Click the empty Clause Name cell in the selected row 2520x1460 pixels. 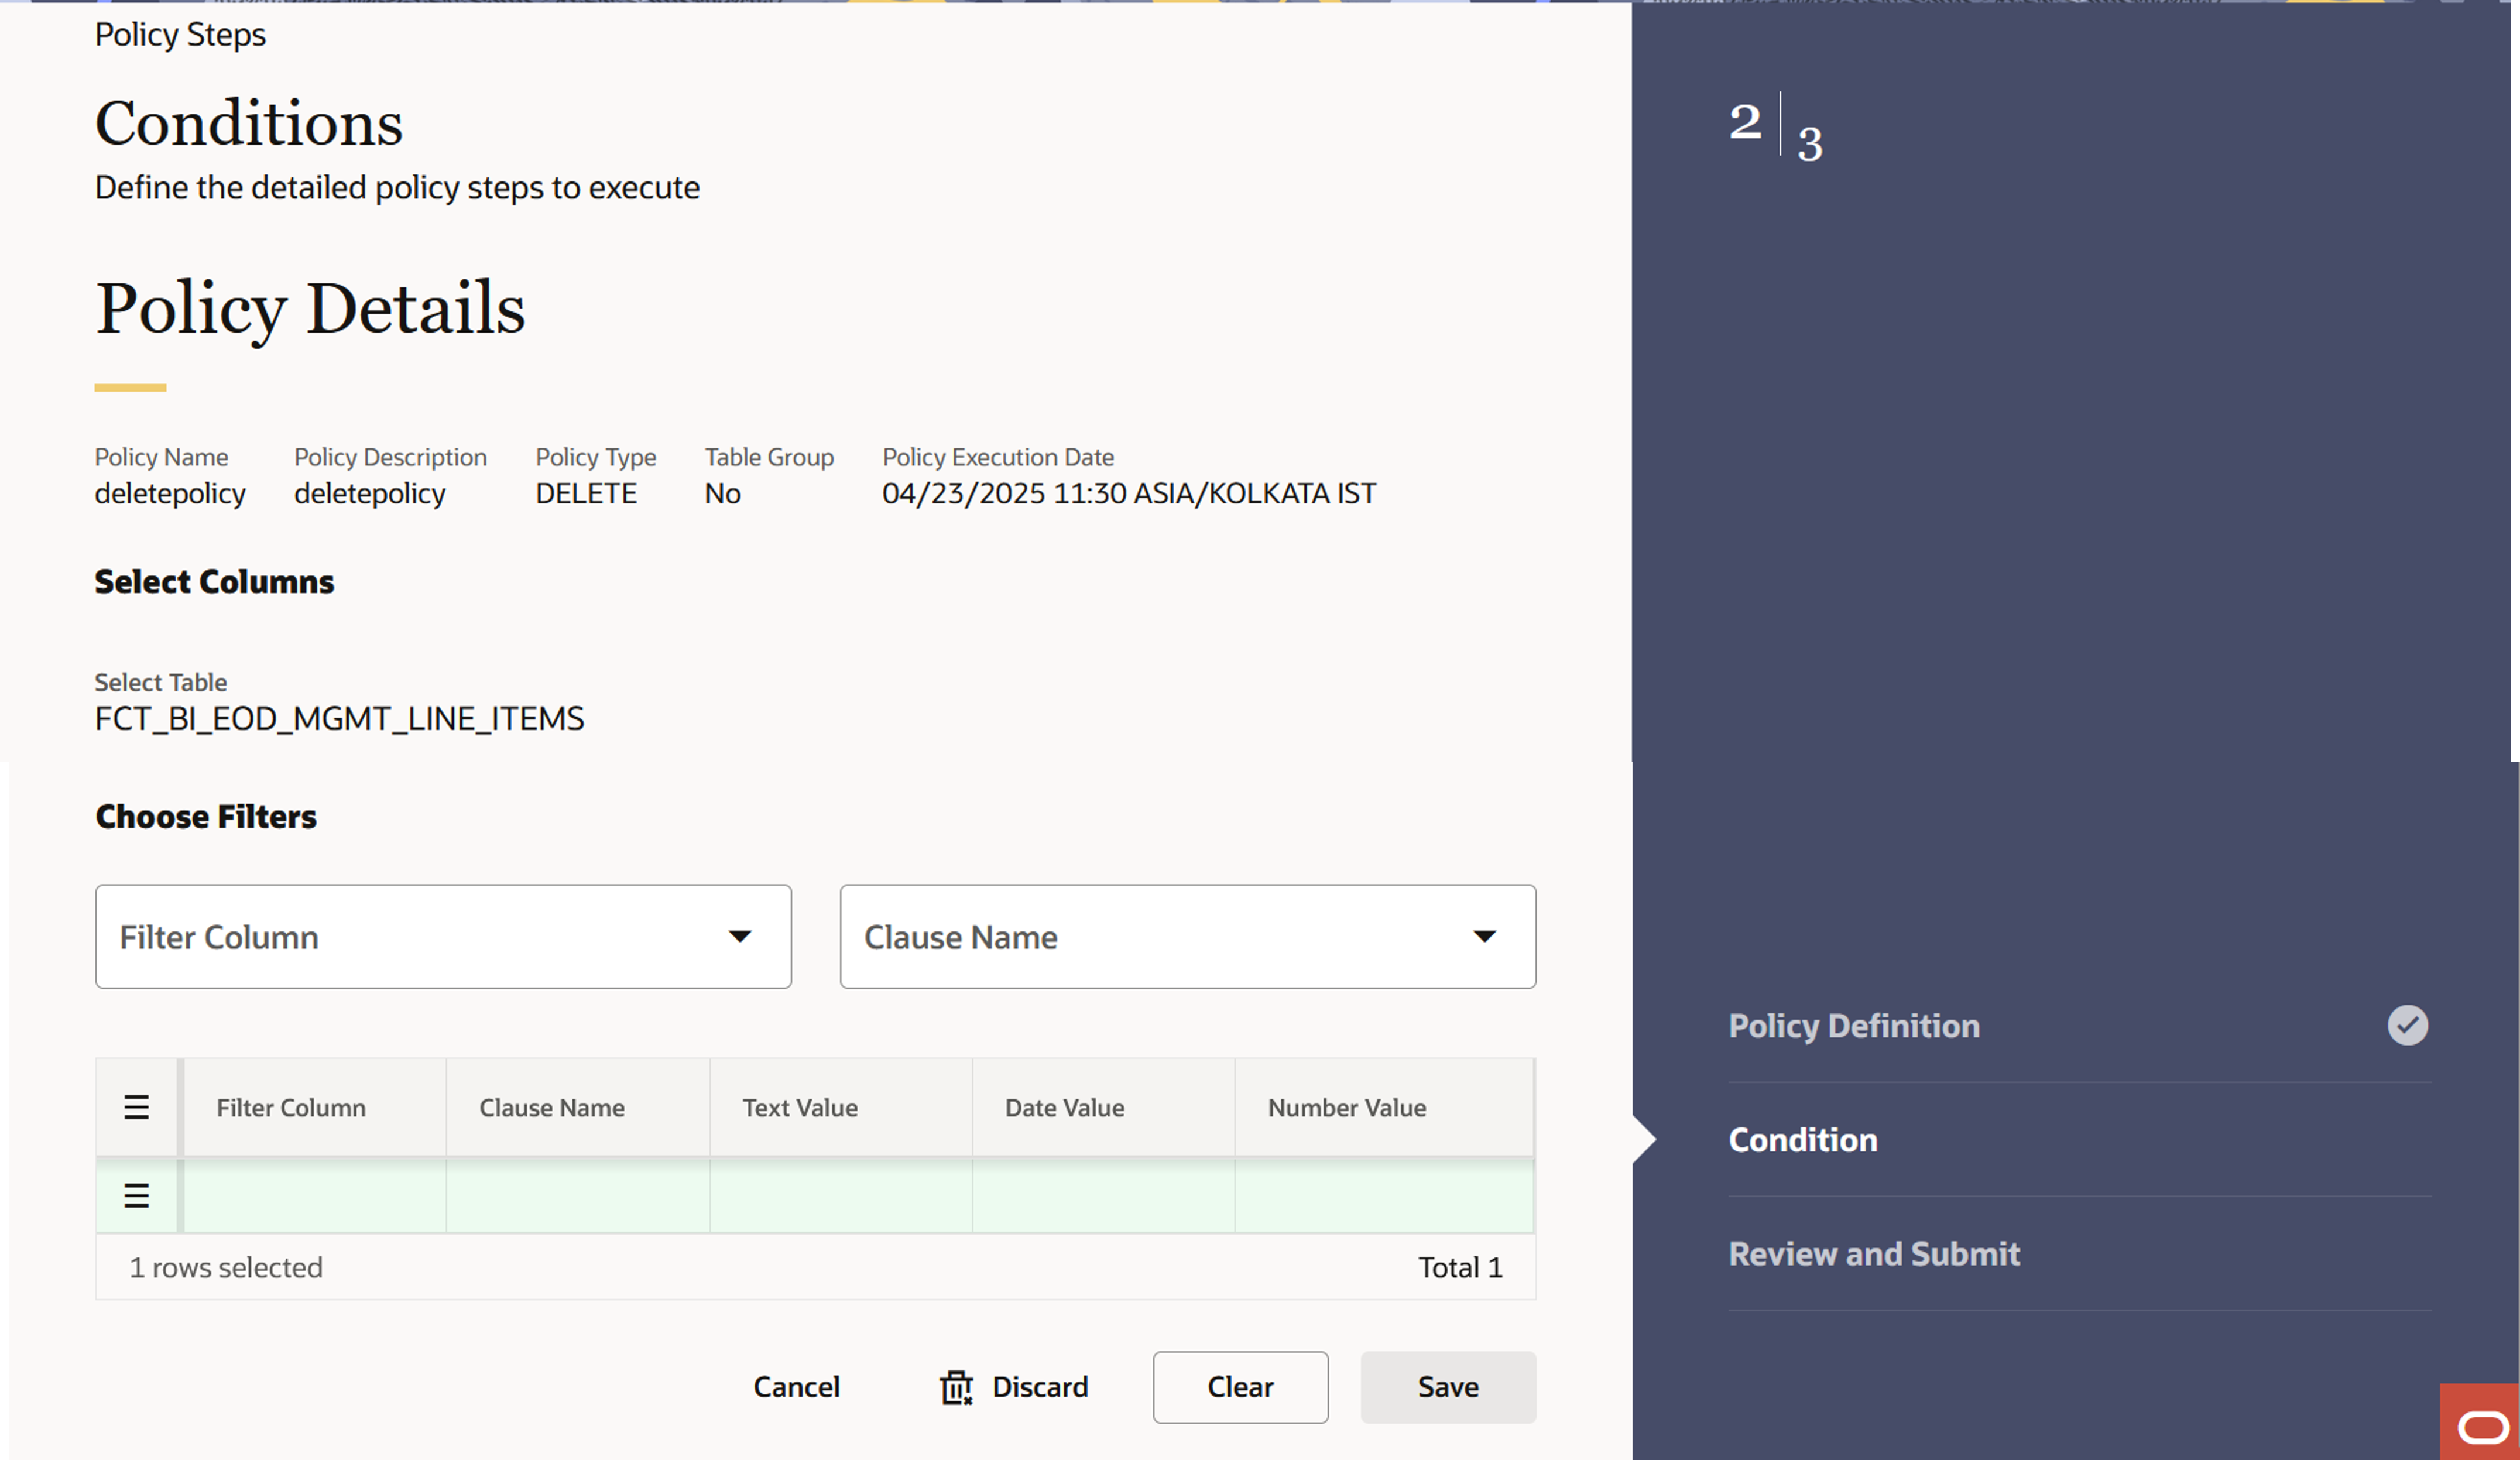pos(577,1196)
